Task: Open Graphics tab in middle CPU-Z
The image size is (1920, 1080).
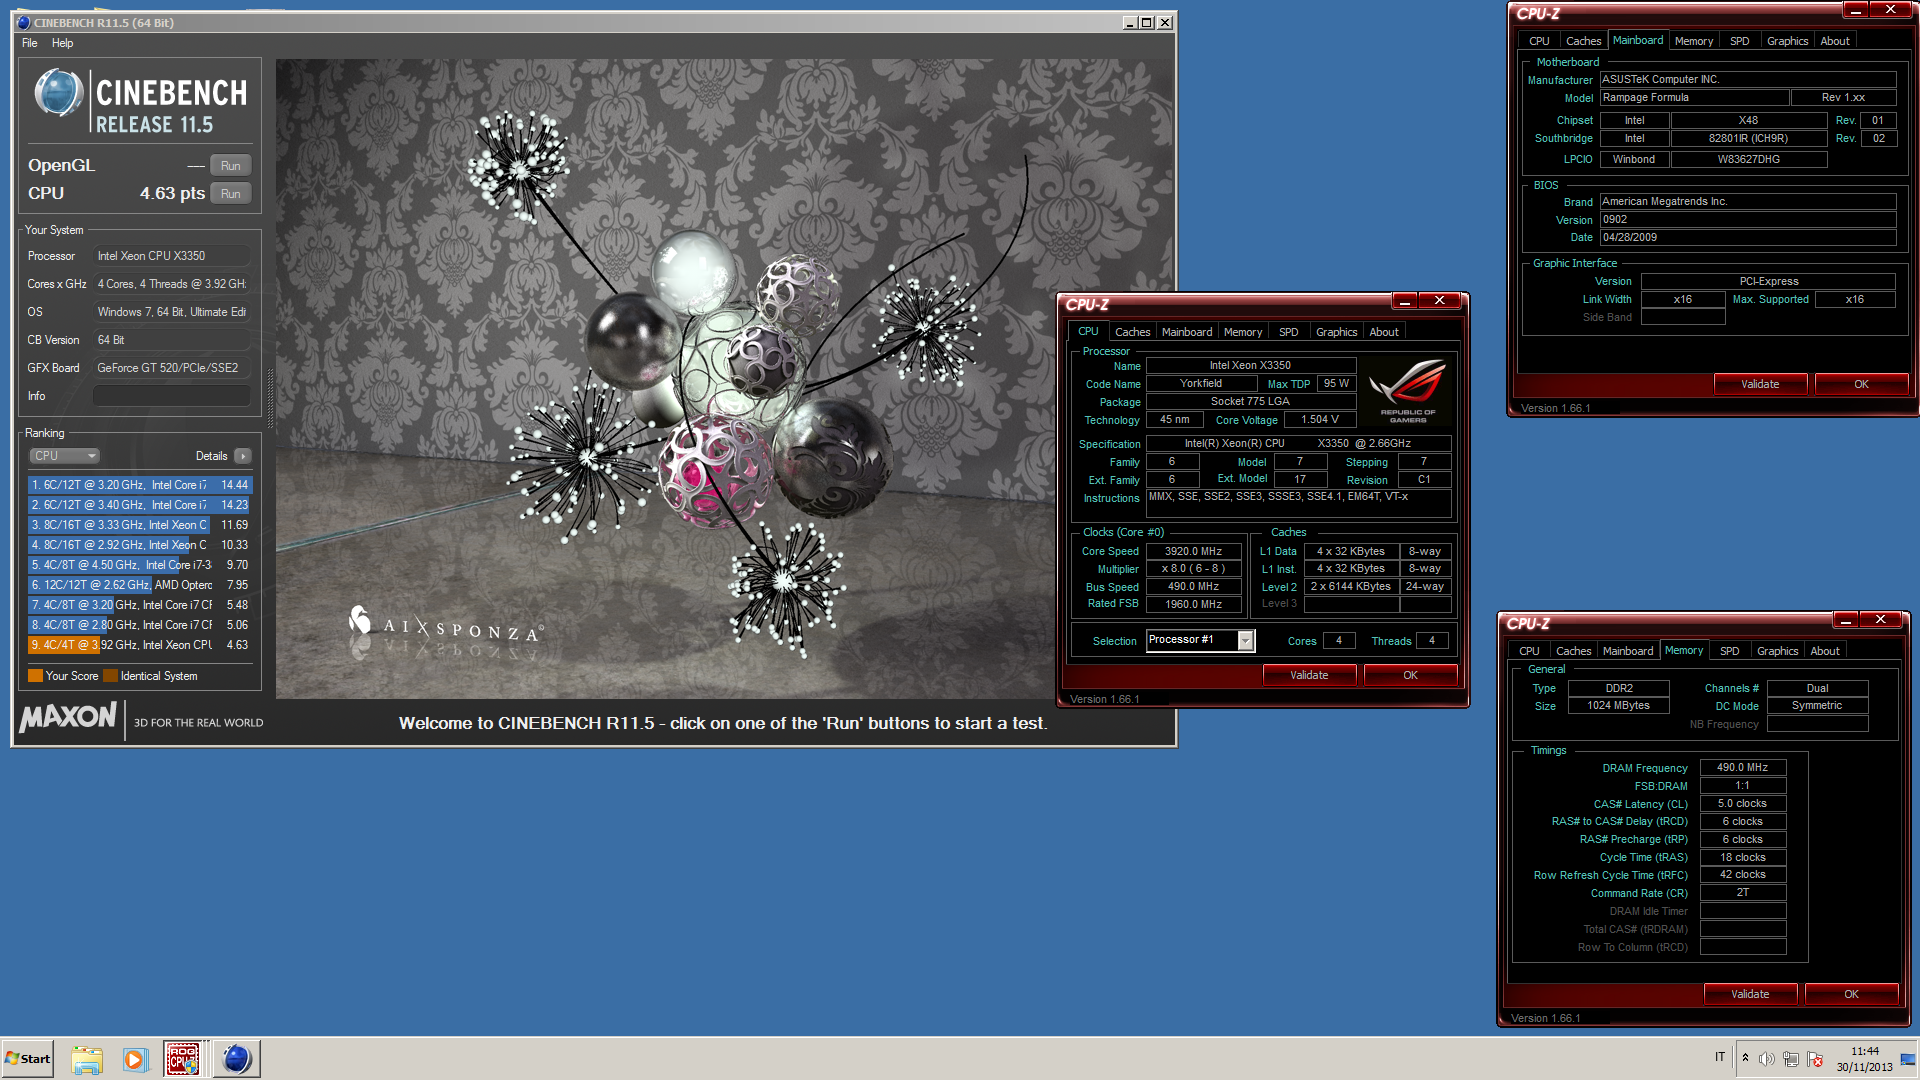Action: click(x=1336, y=332)
